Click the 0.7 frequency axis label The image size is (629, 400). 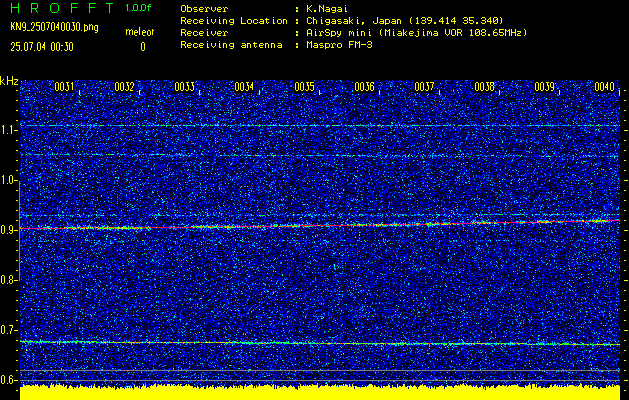tap(8, 330)
